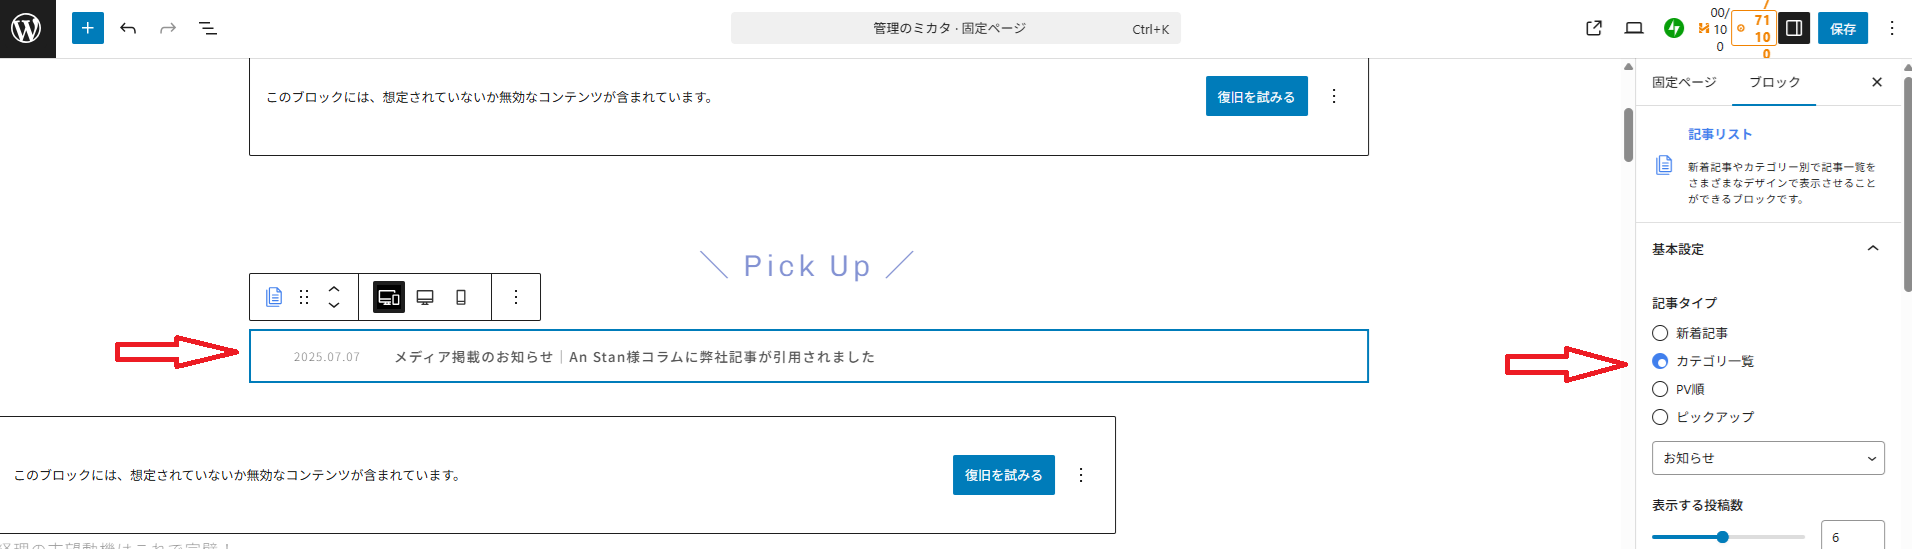Open options menu of the Pick Up block toolbar
Image resolution: width=1912 pixels, height=549 pixels.
(x=516, y=297)
